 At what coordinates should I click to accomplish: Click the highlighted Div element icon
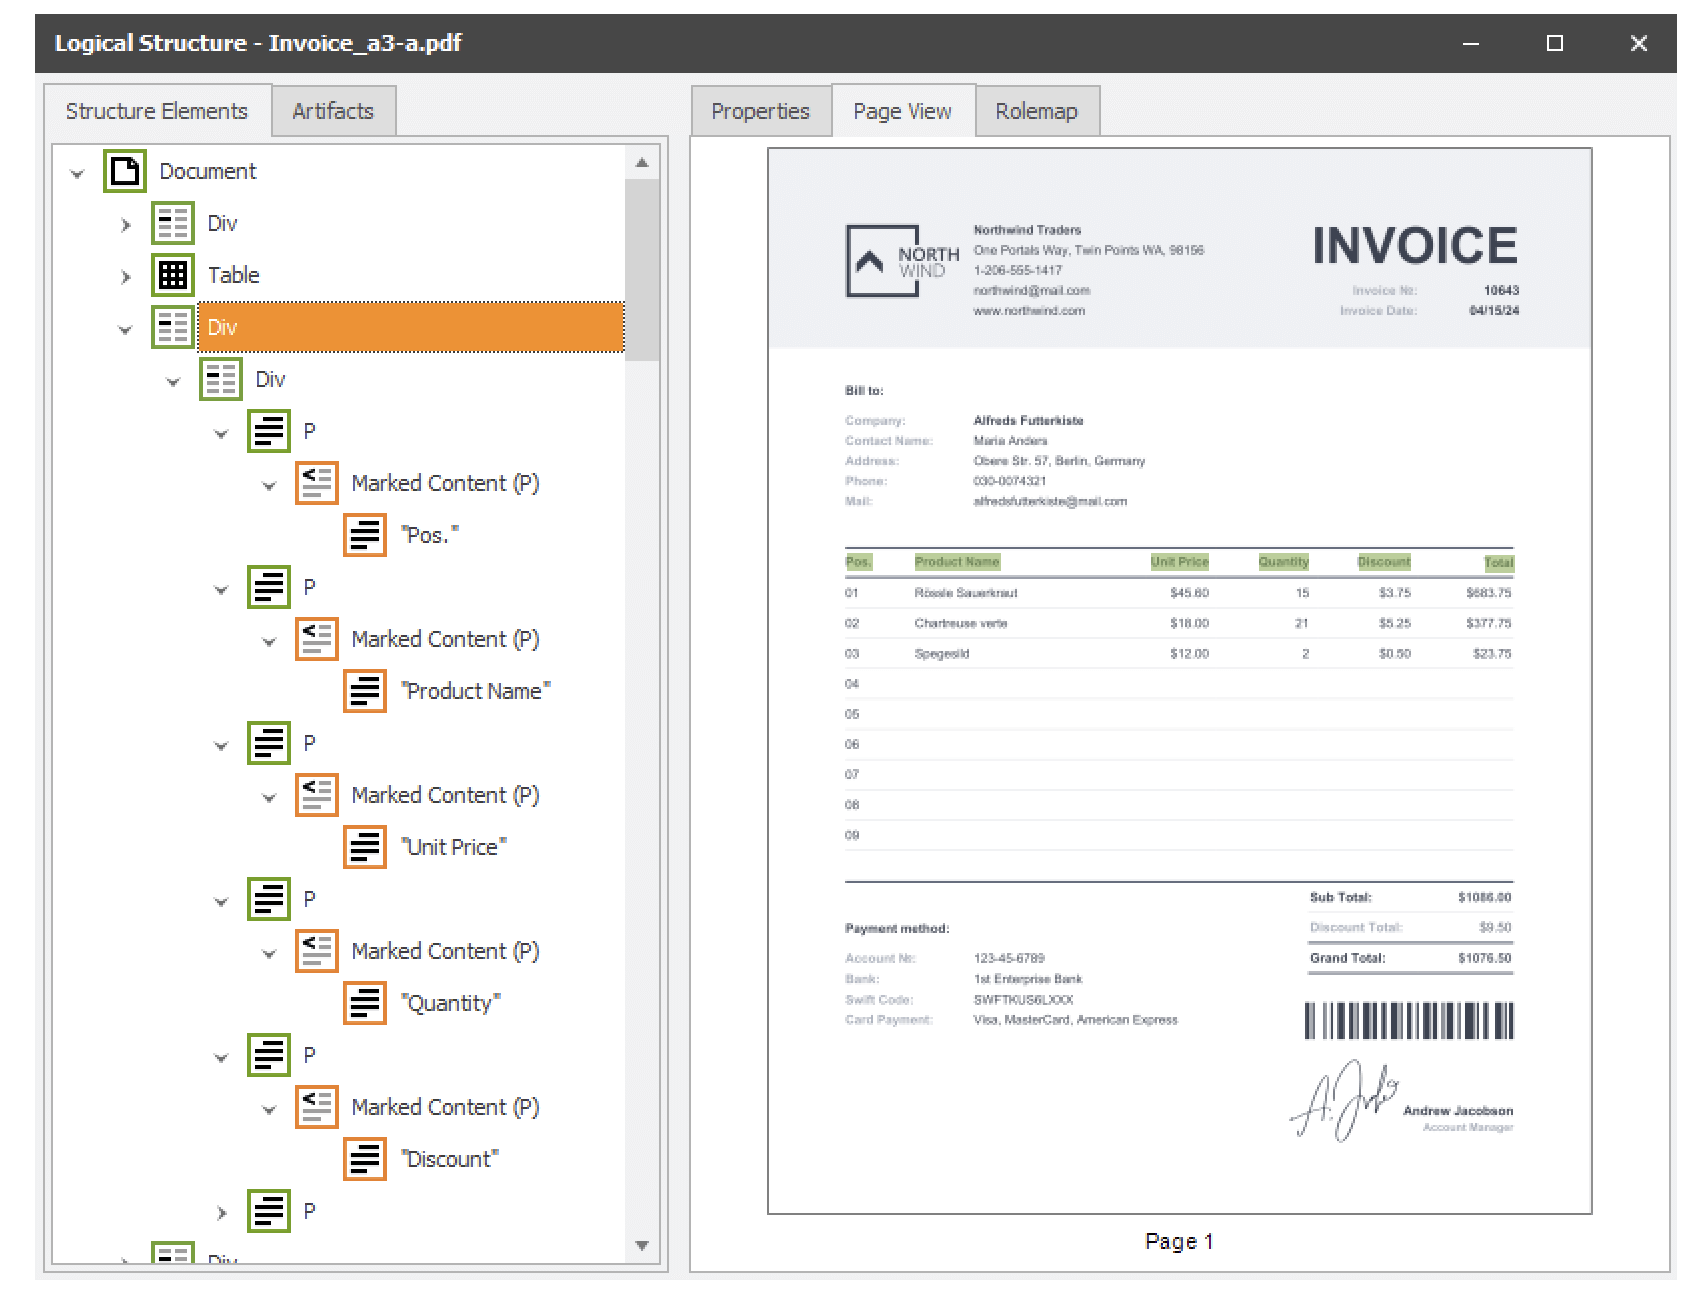coord(173,327)
